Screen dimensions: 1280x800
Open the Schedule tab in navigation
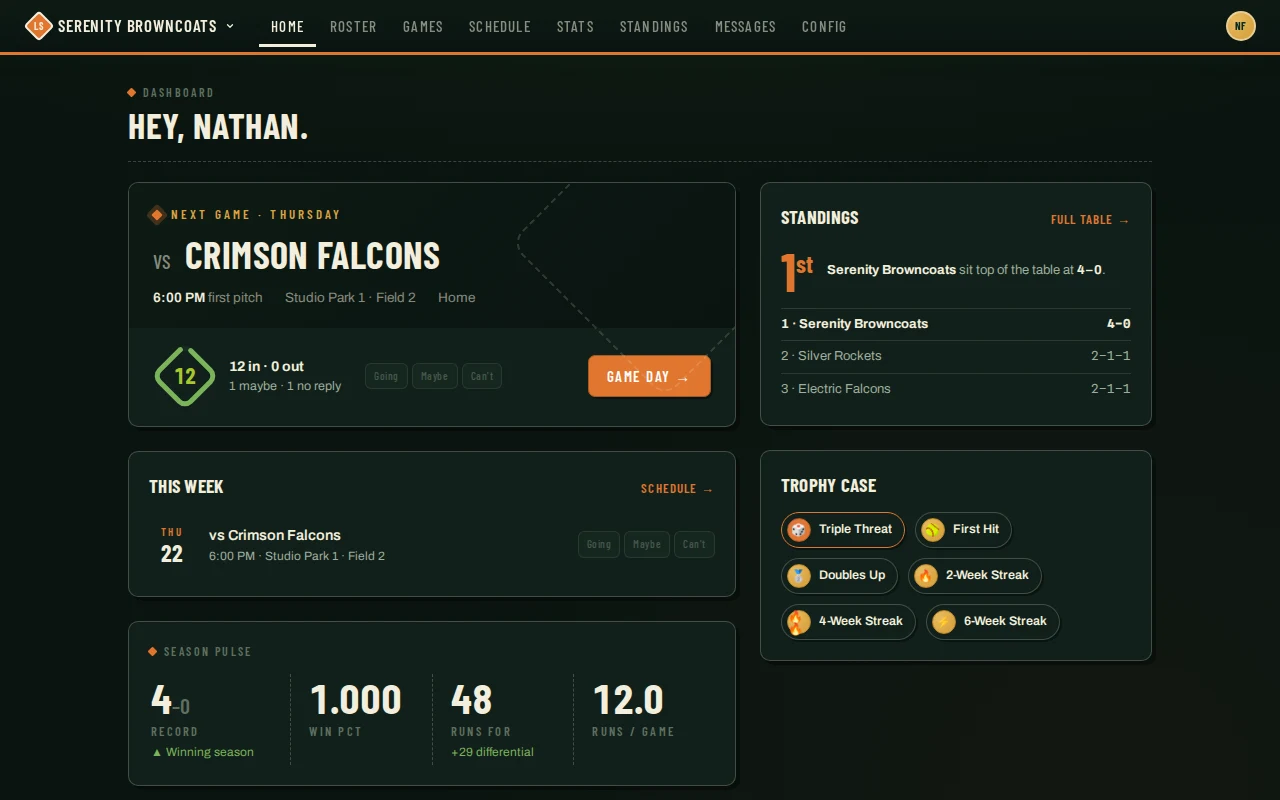(500, 27)
